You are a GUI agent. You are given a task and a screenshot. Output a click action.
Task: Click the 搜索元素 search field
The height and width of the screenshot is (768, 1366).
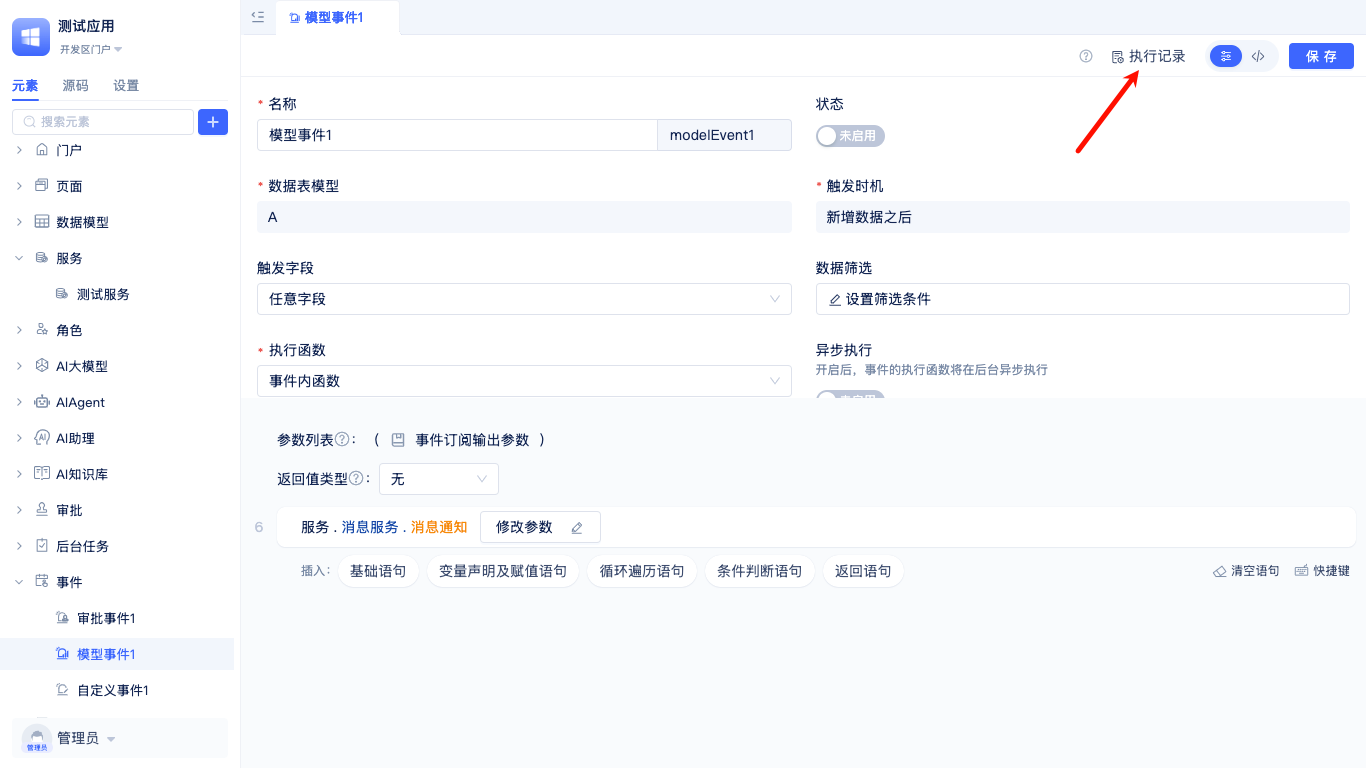pyautogui.click(x=103, y=122)
